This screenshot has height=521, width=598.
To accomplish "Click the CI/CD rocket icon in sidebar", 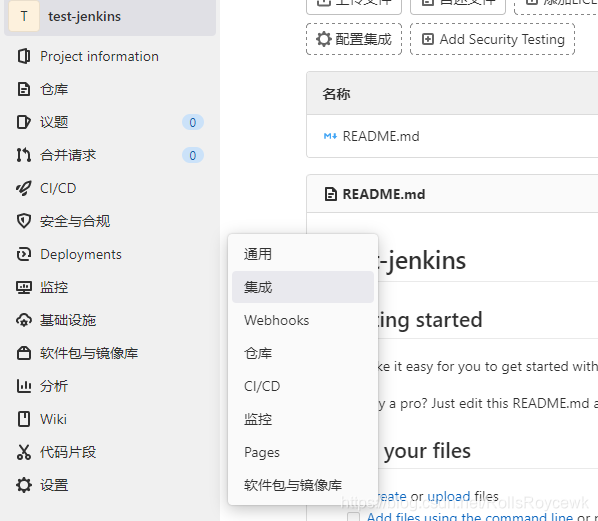I will point(24,188).
